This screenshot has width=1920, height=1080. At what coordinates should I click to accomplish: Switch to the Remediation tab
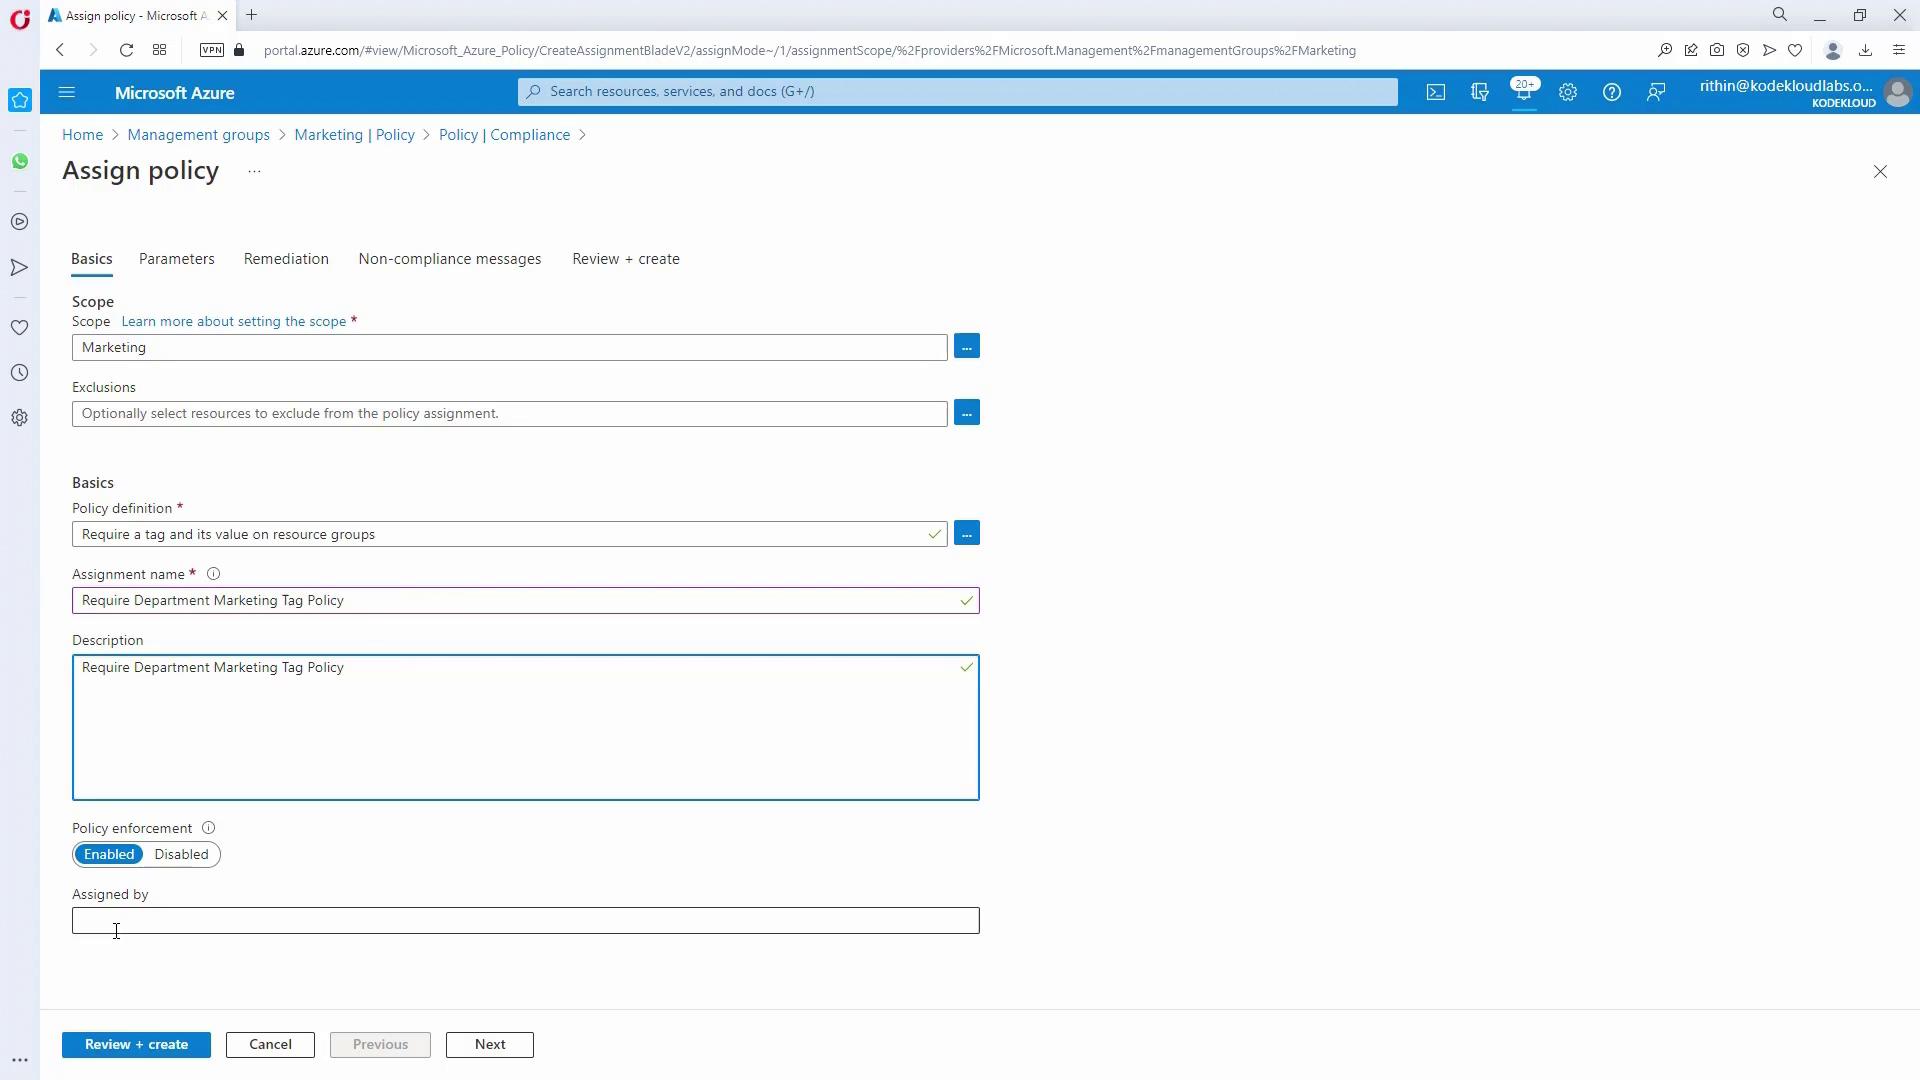tap(286, 259)
